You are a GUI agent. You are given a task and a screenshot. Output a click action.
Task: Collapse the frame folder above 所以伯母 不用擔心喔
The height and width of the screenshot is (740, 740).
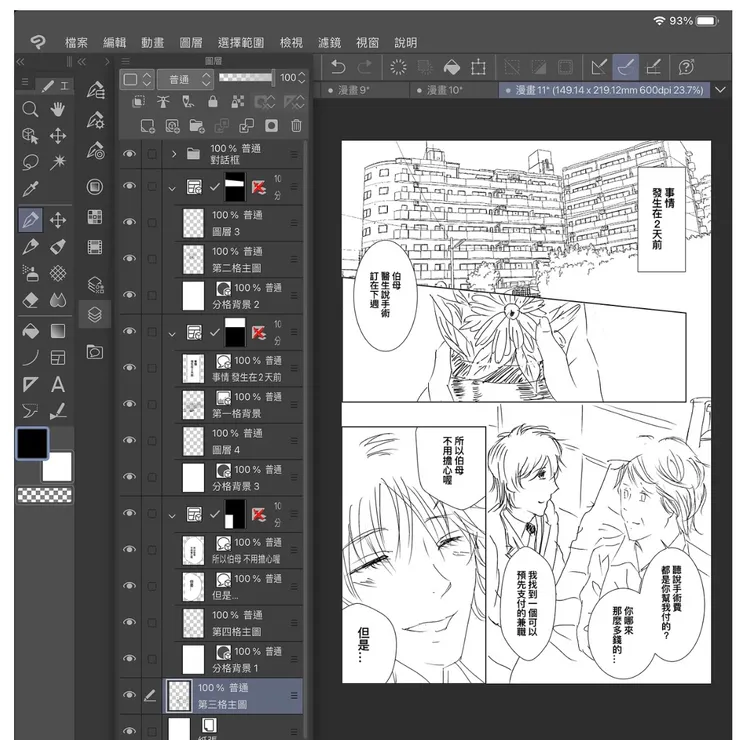tap(172, 516)
